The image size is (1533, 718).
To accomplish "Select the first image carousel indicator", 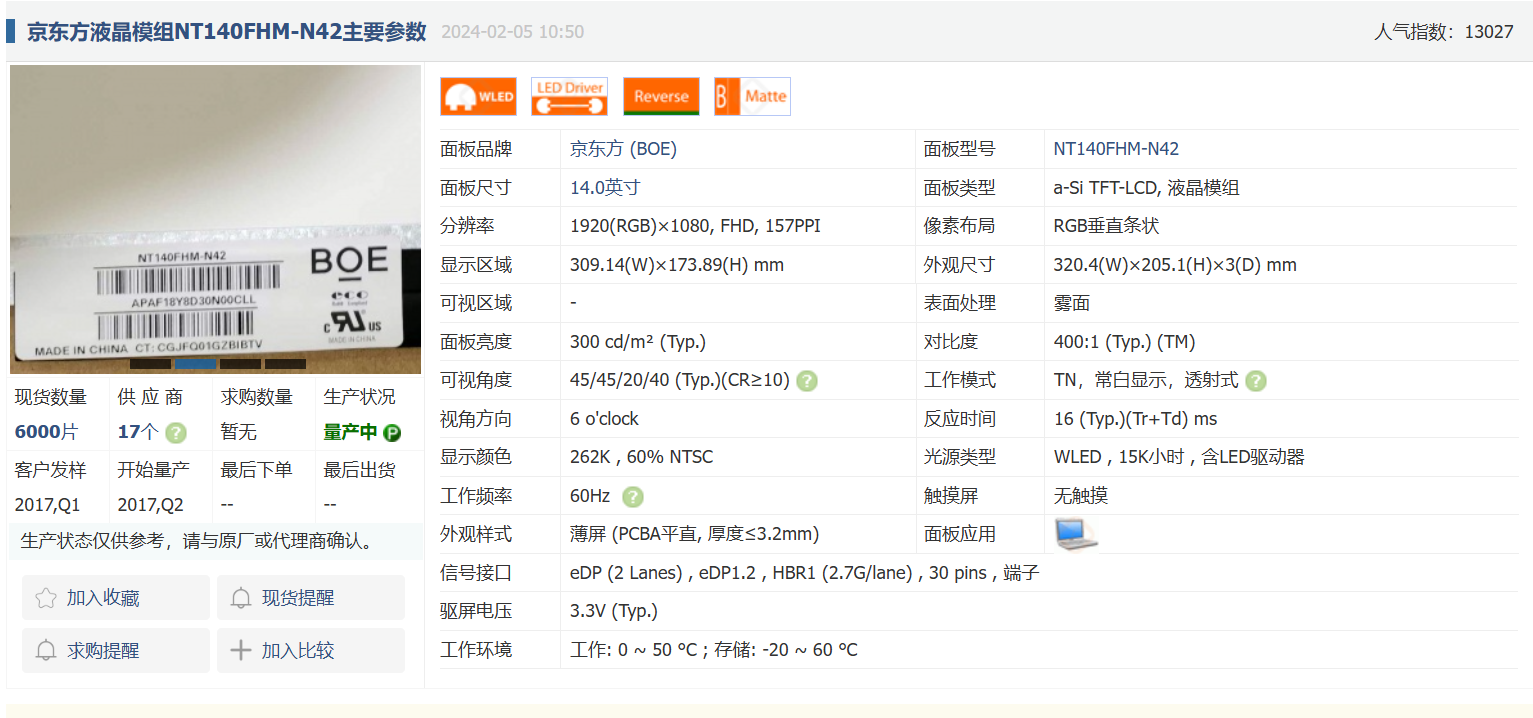I will [x=151, y=364].
